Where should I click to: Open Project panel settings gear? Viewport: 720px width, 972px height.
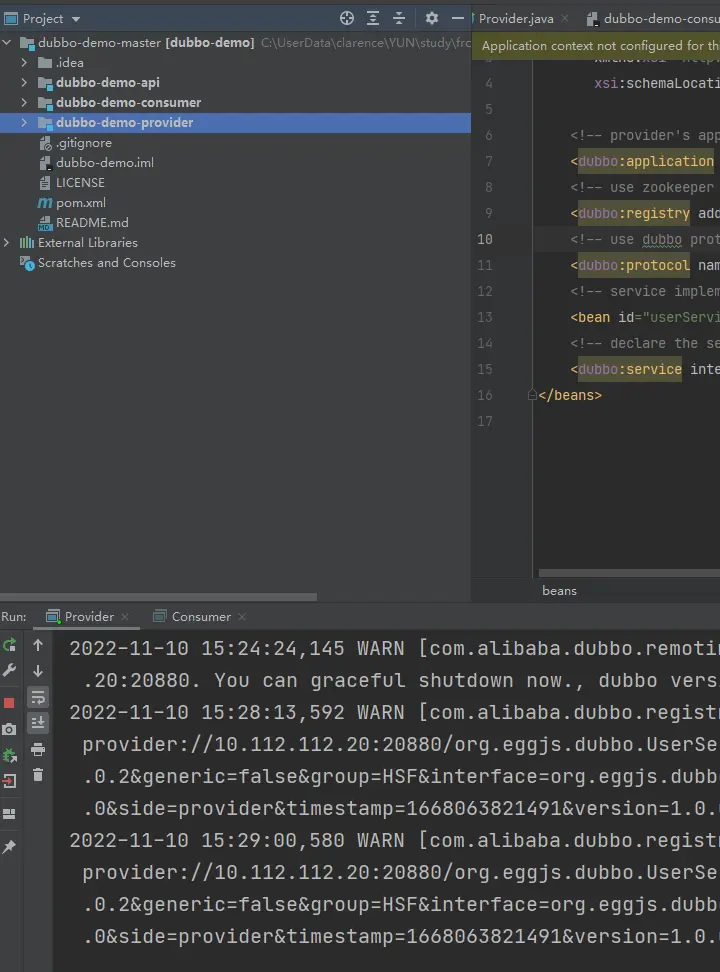pos(432,18)
